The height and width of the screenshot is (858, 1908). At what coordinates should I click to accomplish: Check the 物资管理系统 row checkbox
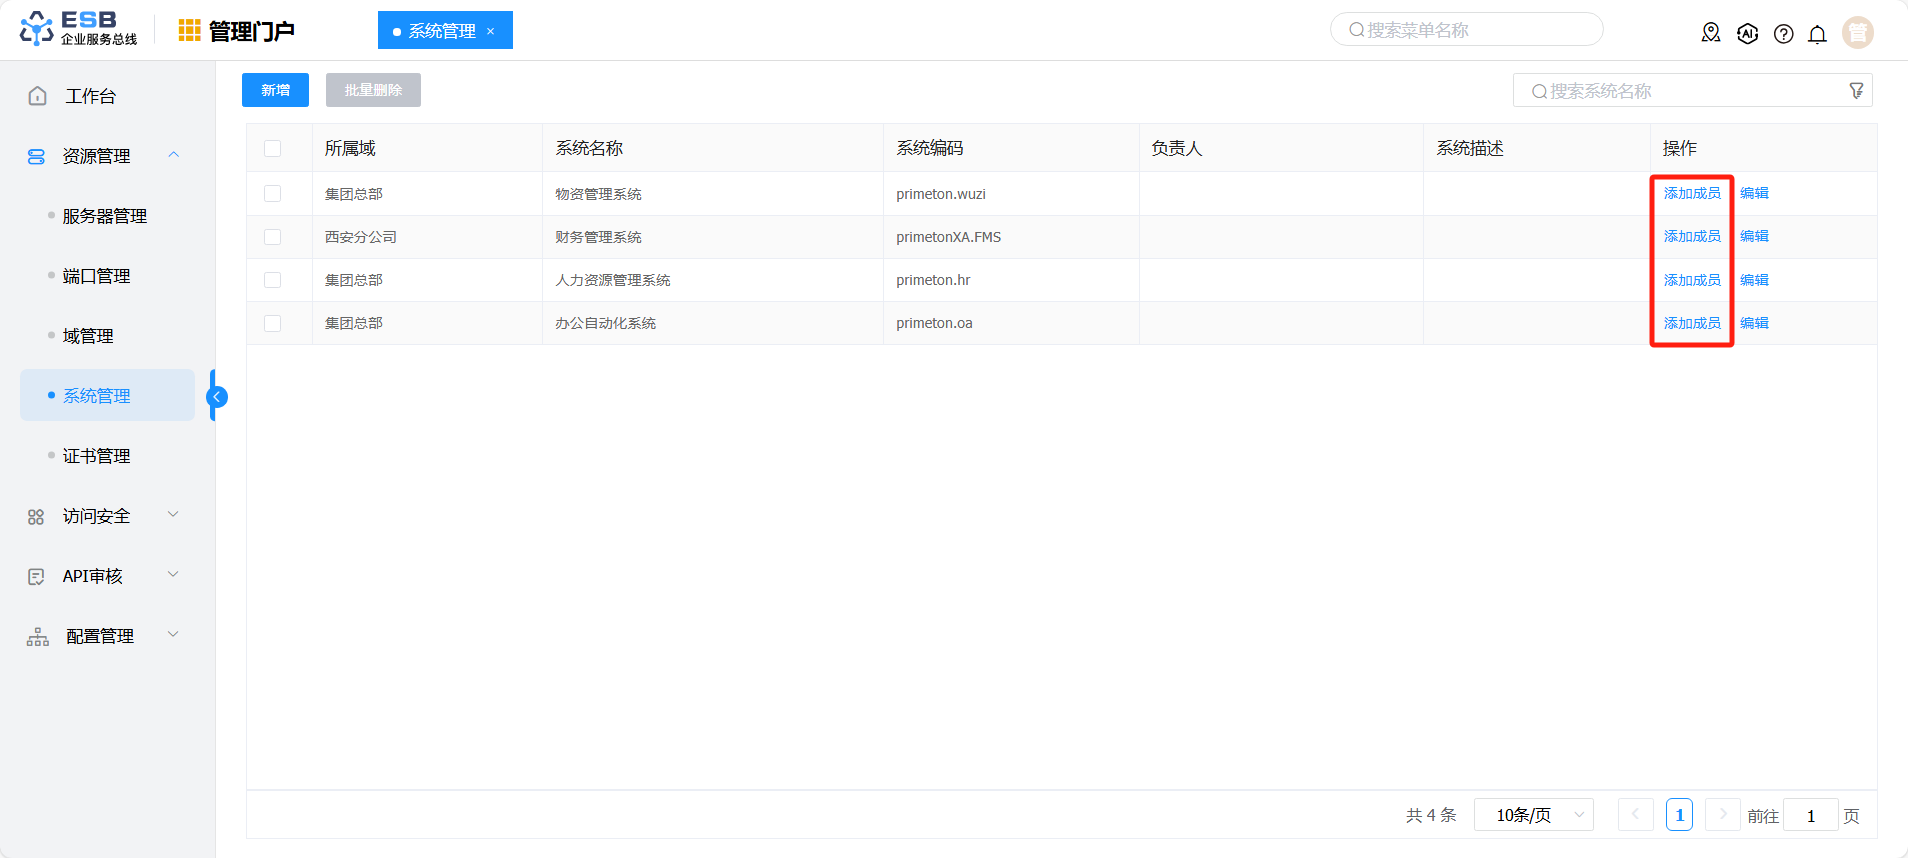click(x=272, y=193)
